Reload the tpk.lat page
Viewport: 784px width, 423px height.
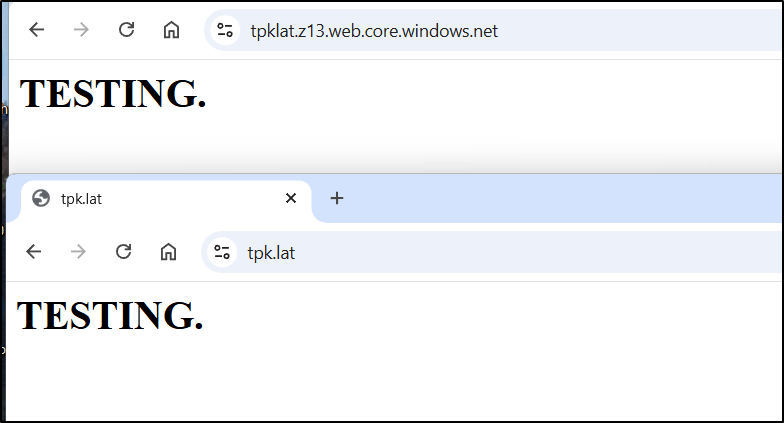[123, 252]
